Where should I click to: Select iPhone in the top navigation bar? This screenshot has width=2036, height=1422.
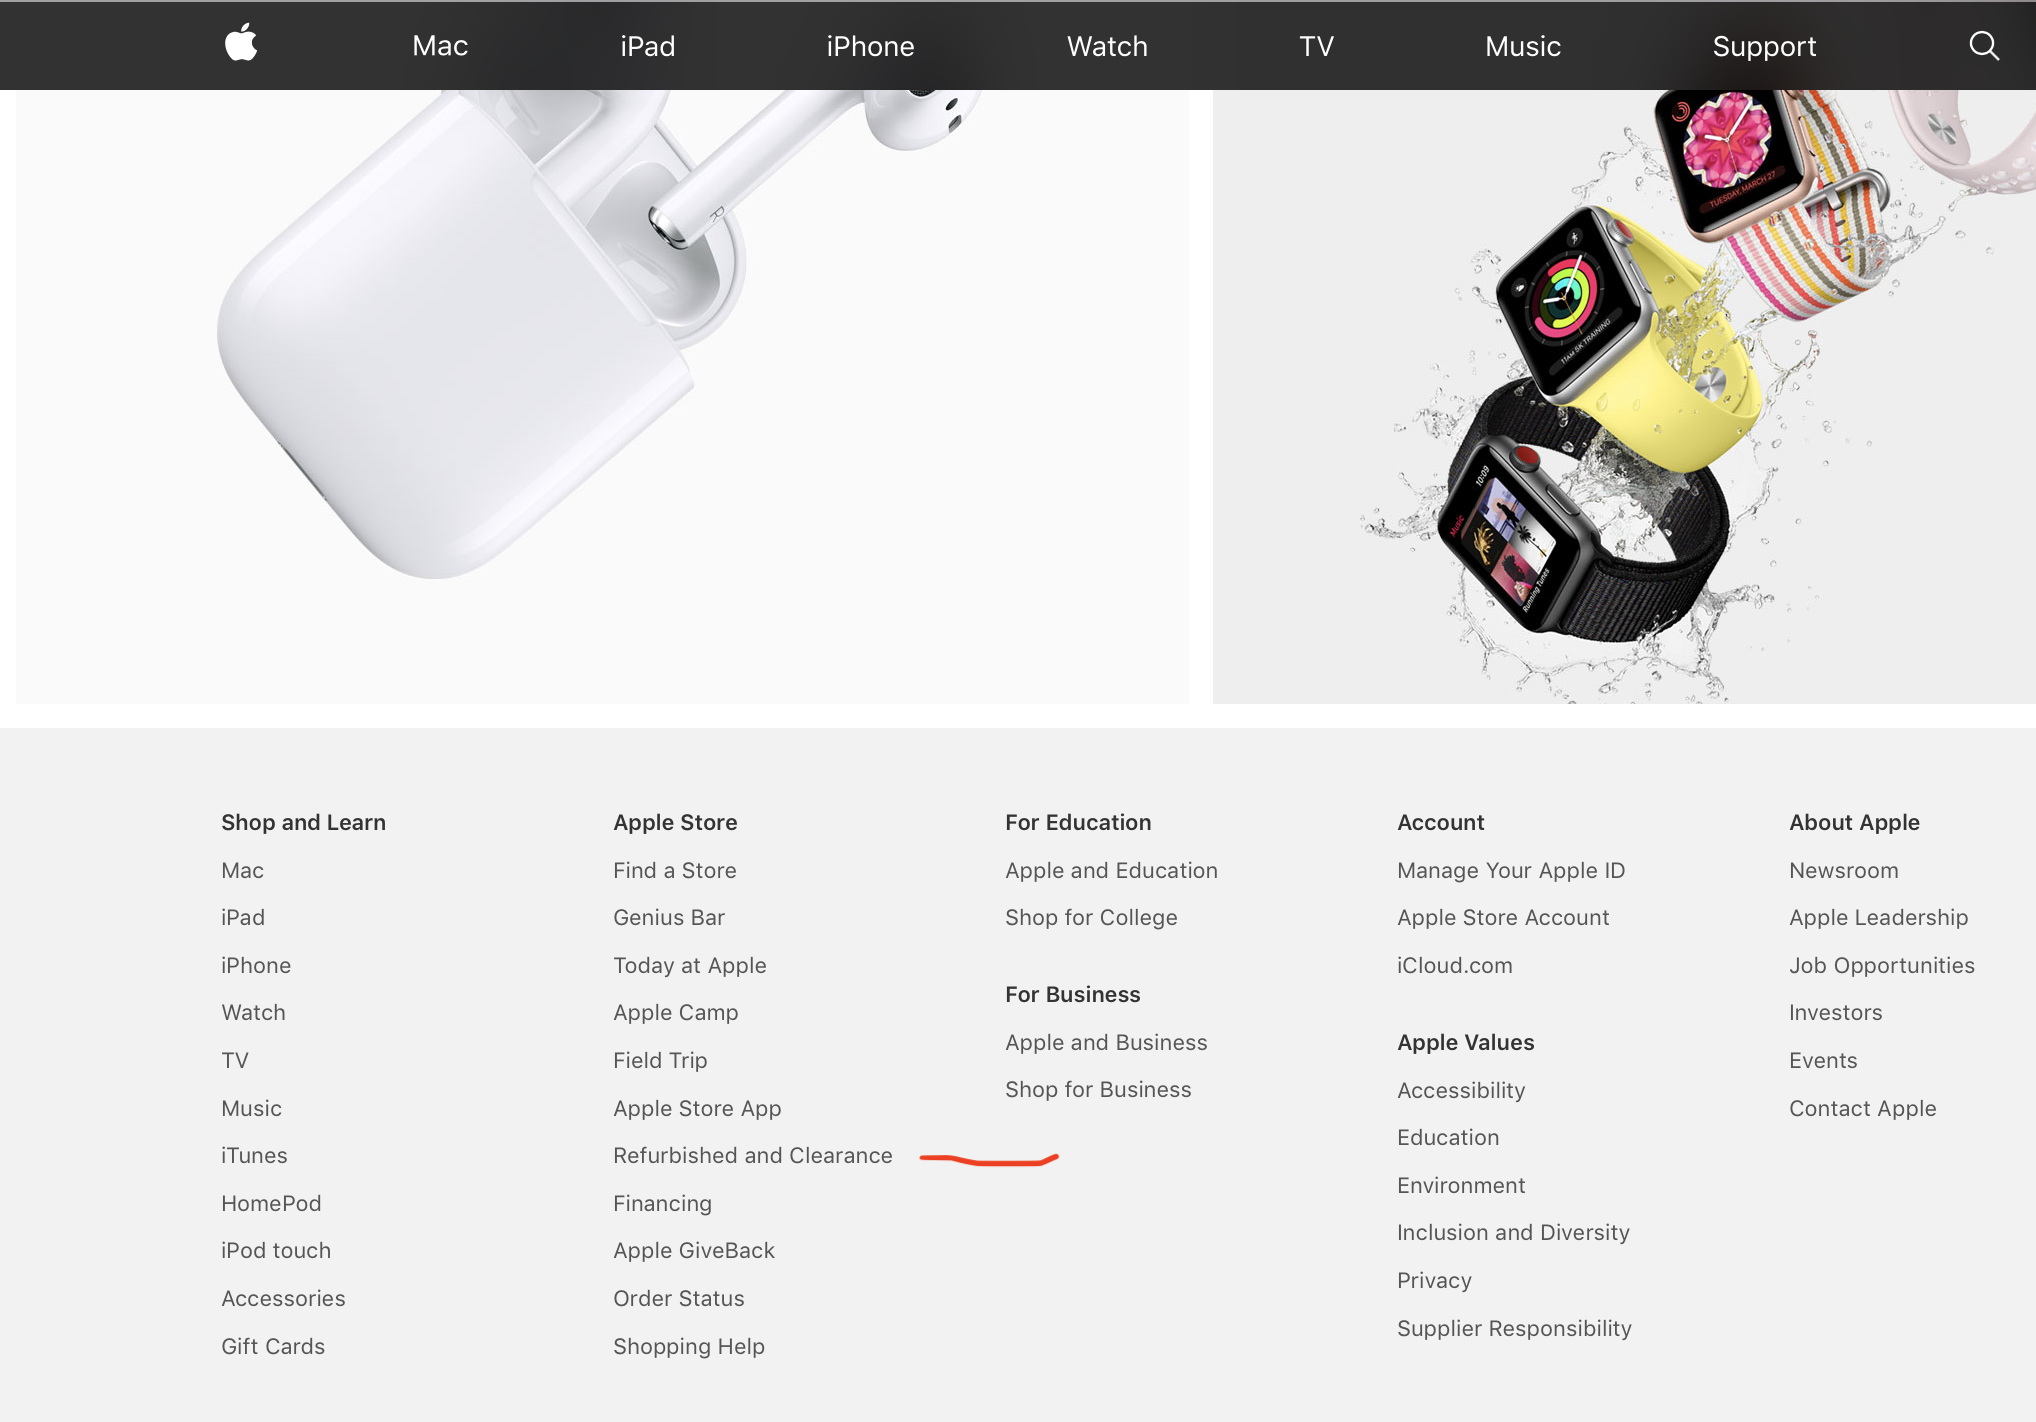(870, 46)
